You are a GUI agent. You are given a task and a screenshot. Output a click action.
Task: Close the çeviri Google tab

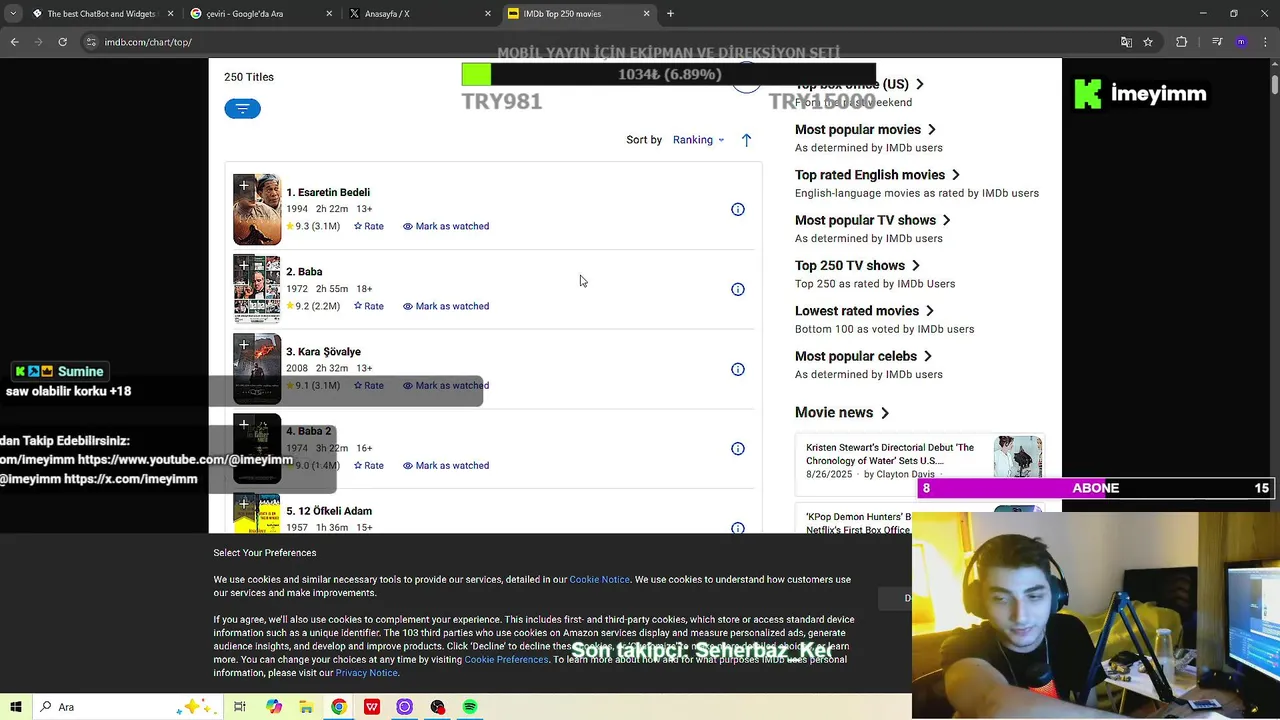tap(329, 14)
